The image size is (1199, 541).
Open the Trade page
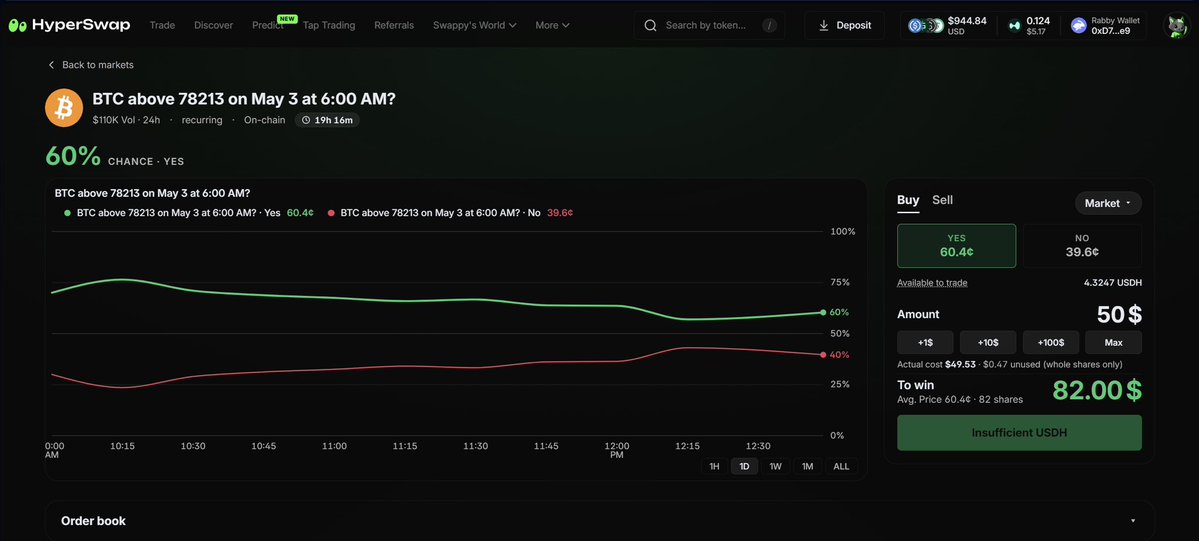pos(162,25)
